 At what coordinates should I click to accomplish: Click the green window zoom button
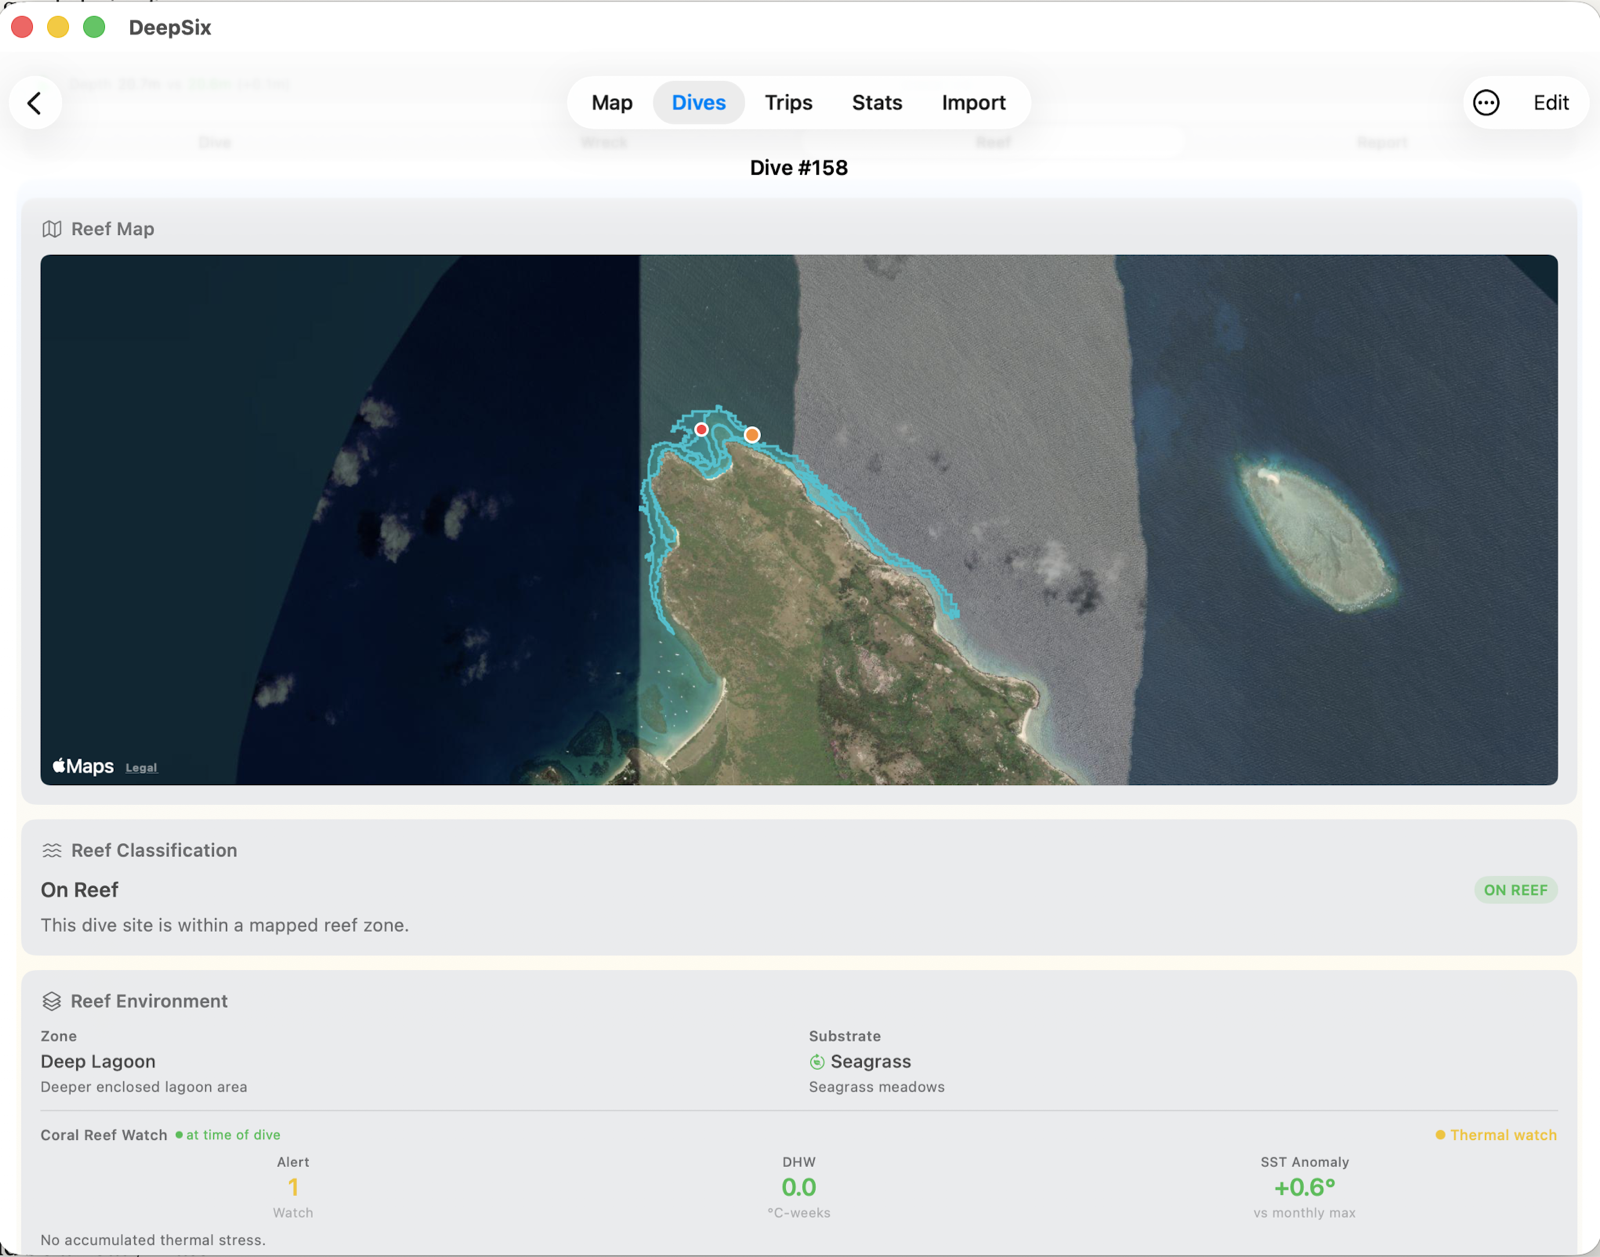tap(94, 27)
